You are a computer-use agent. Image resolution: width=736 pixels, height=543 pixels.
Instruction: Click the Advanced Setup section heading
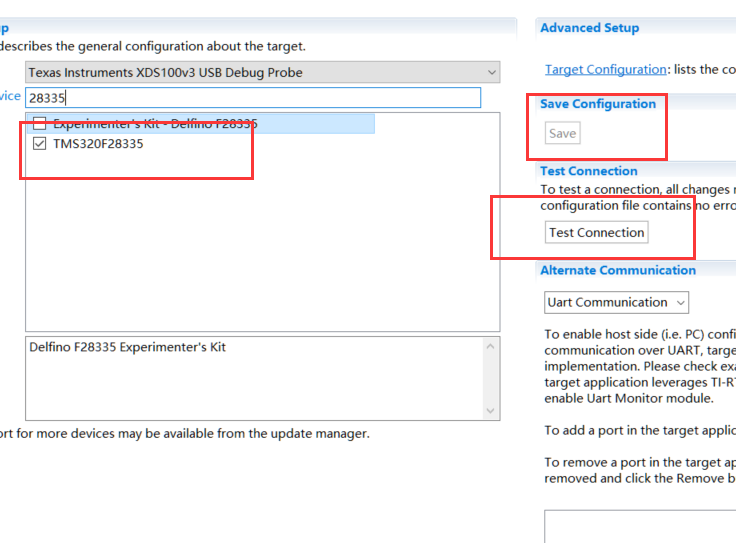coord(590,28)
